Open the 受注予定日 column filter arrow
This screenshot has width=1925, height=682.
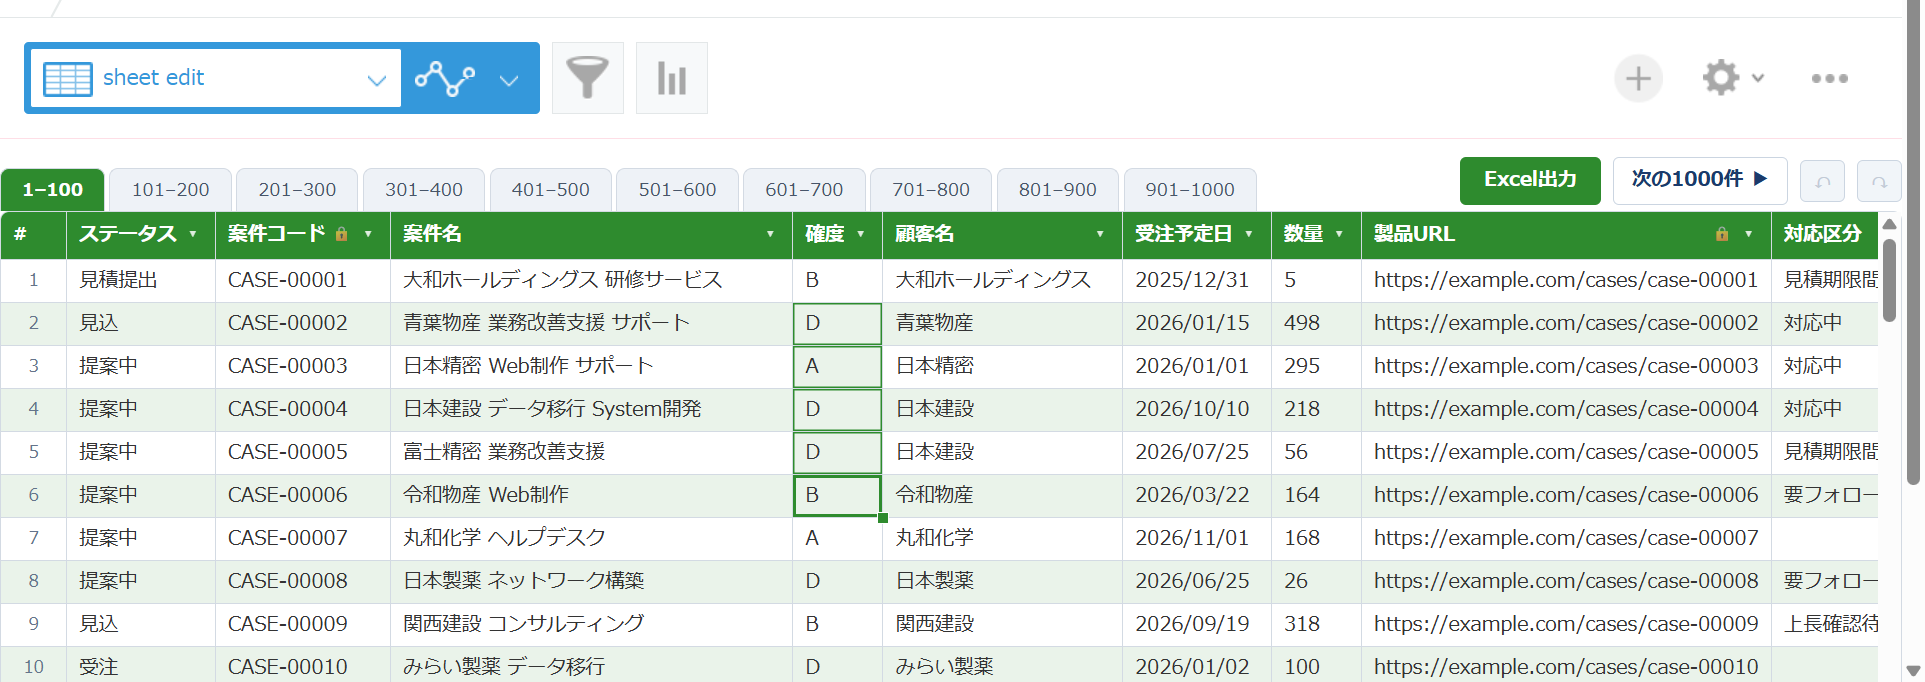[x=1249, y=234]
